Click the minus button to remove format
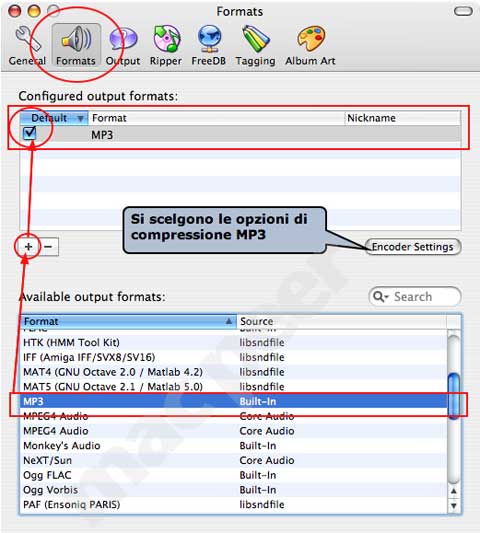This screenshot has width=480, height=533. (x=48, y=247)
